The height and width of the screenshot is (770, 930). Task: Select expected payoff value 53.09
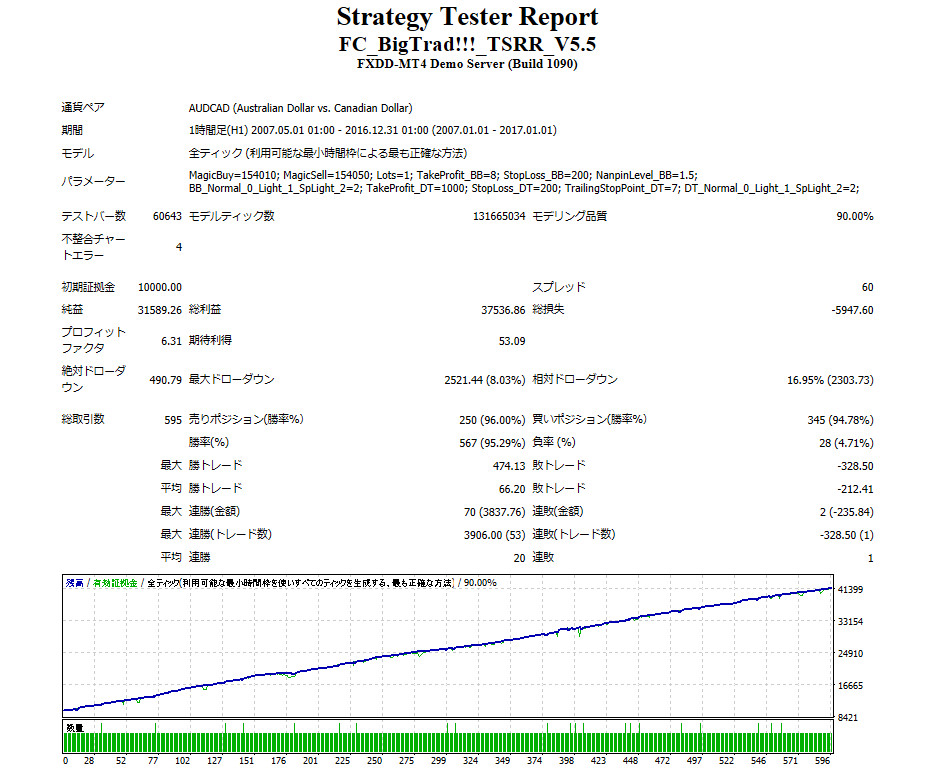point(512,341)
